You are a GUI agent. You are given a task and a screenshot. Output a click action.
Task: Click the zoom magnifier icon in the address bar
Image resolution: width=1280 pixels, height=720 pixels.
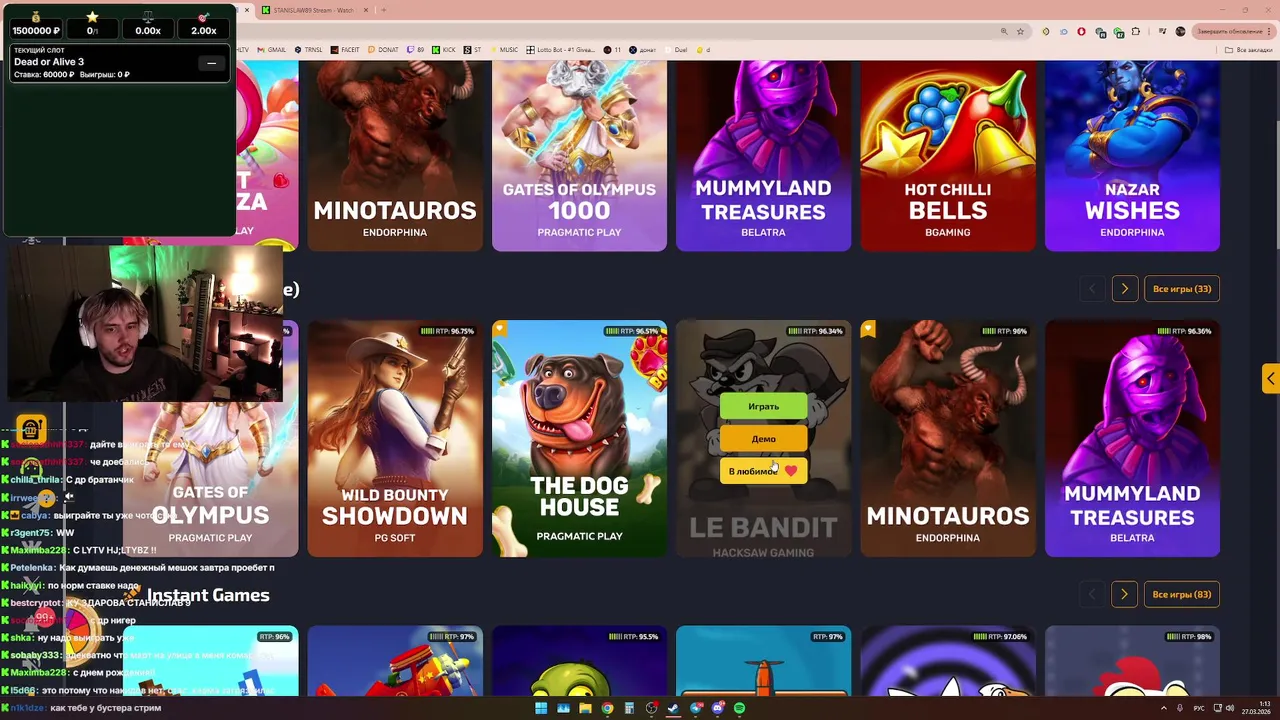click(x=1004, y=31)
